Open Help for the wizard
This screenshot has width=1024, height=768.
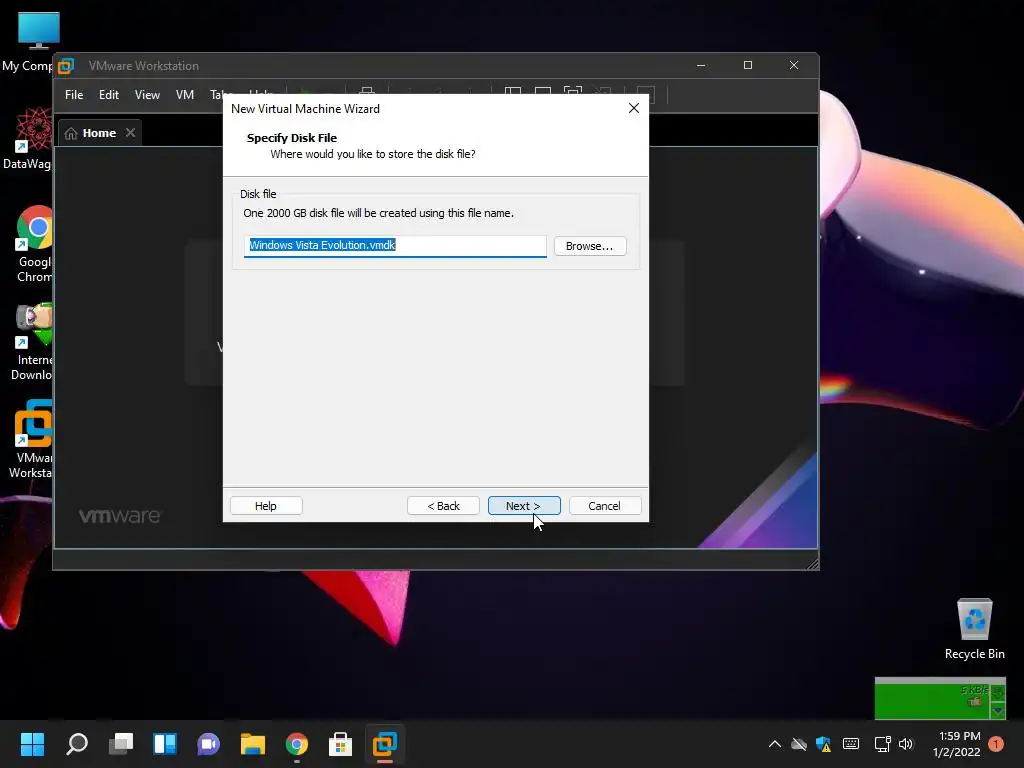pos(266,505)
